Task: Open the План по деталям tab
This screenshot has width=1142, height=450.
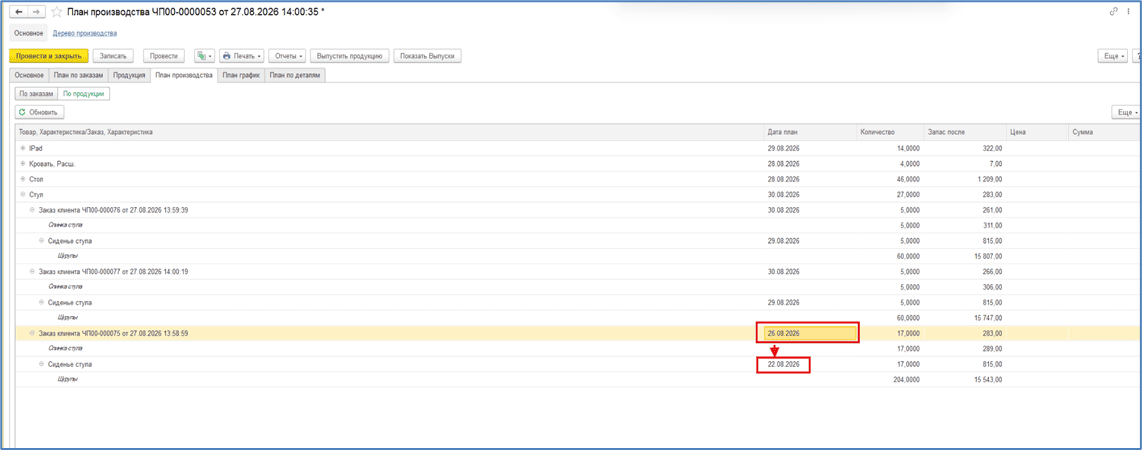Action: point(295,75)
